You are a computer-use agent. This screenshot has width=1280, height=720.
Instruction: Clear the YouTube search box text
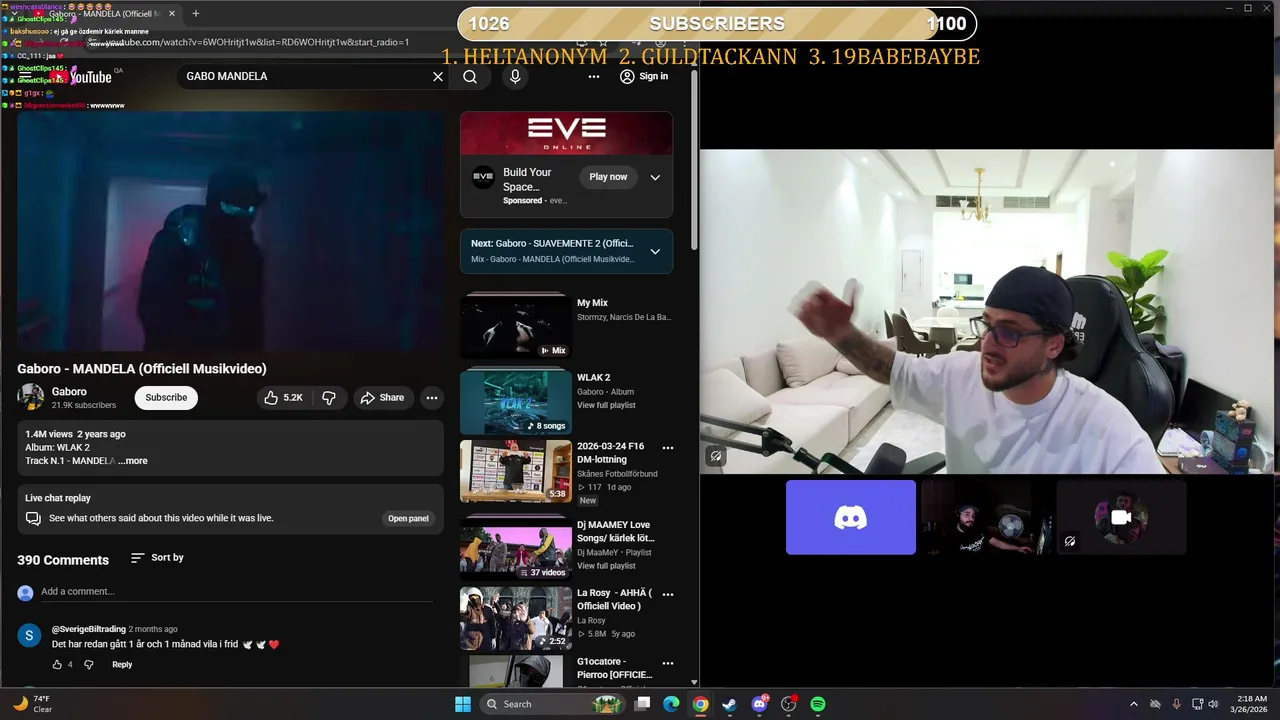pyautogui.click(x=437, y=76)
